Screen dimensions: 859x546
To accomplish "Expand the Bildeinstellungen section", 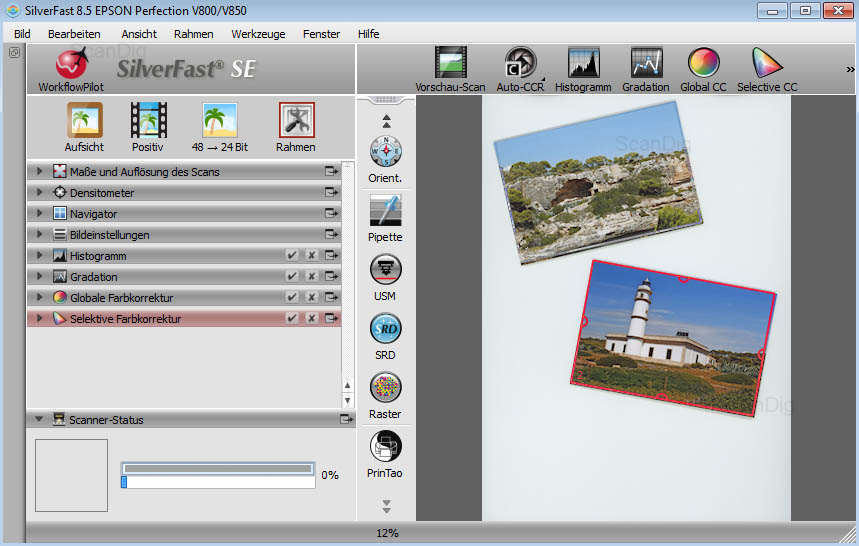I will [x=39, y=234].
